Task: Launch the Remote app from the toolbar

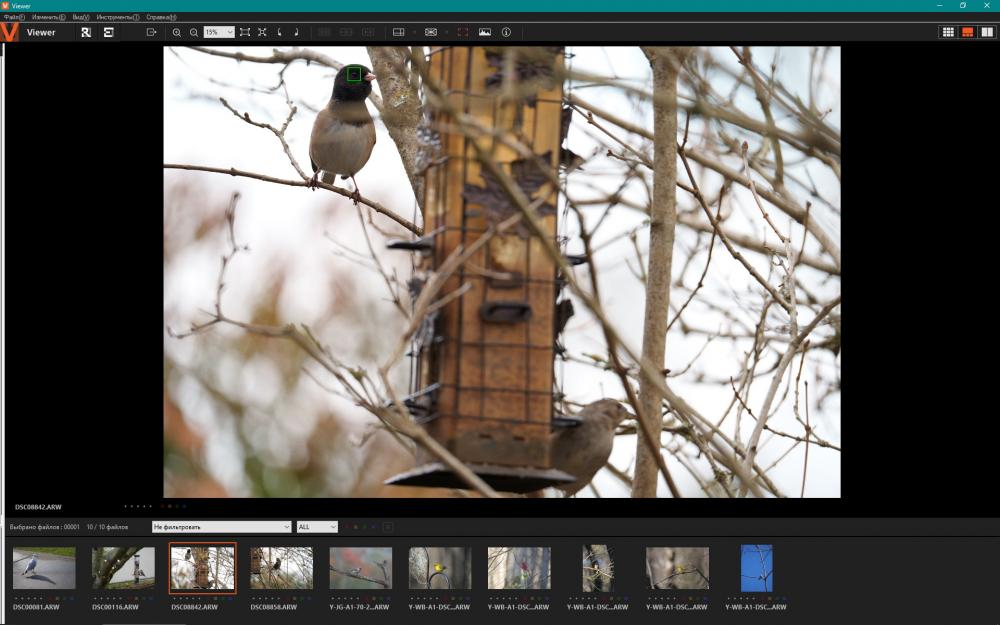Action: (x=86, y=32)
